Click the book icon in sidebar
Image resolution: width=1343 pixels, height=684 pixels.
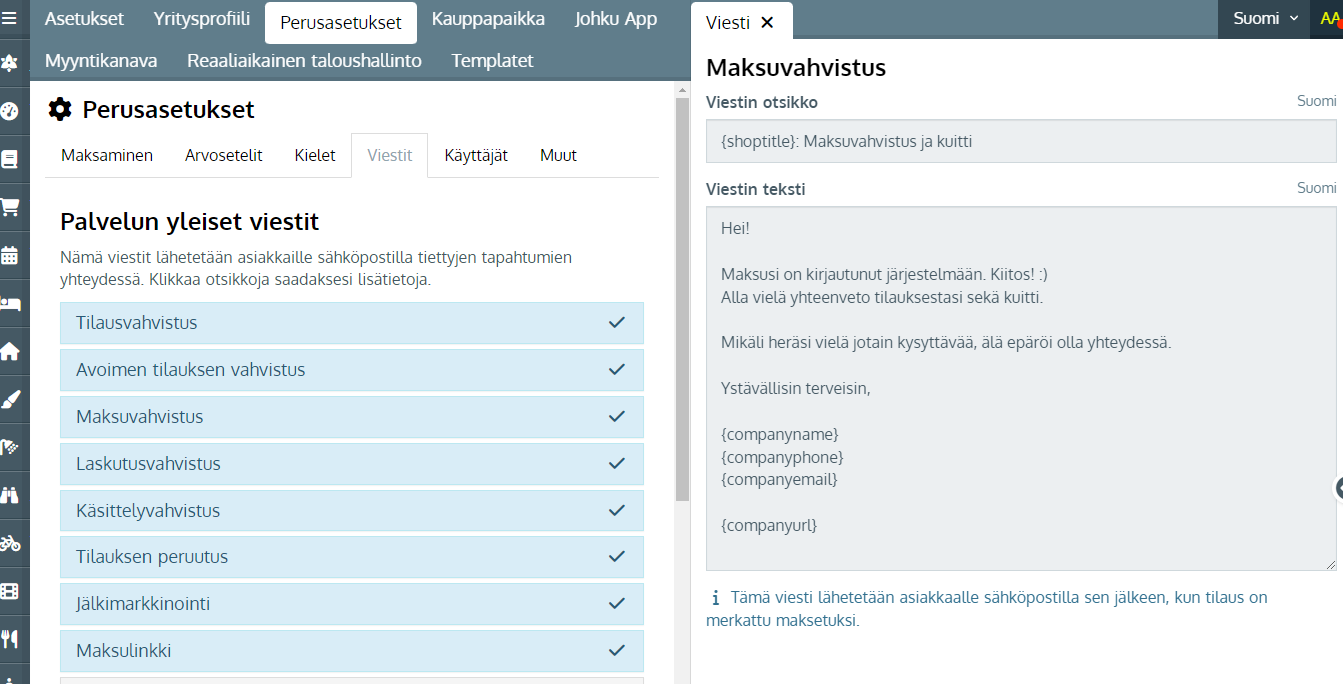point(10,159)
